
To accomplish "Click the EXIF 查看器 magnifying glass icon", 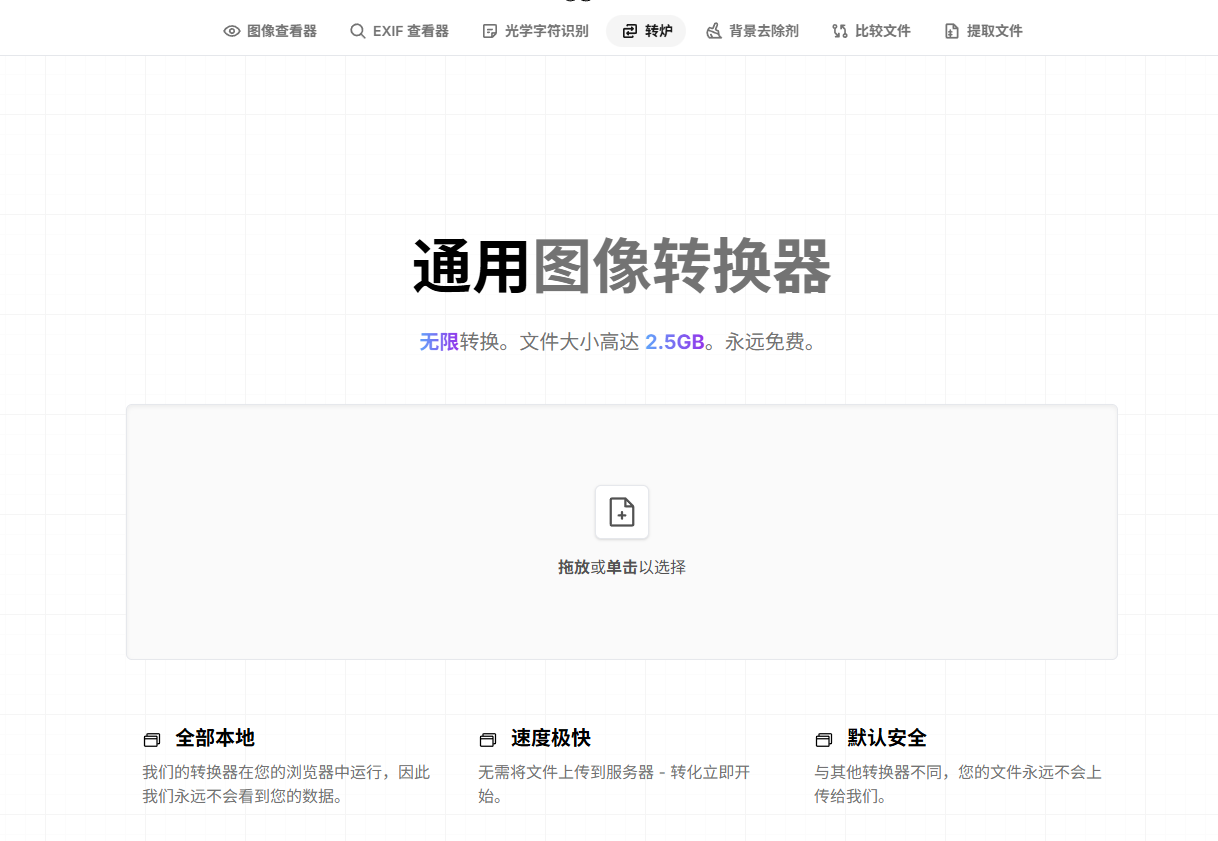I will click(x=357, y=31).
